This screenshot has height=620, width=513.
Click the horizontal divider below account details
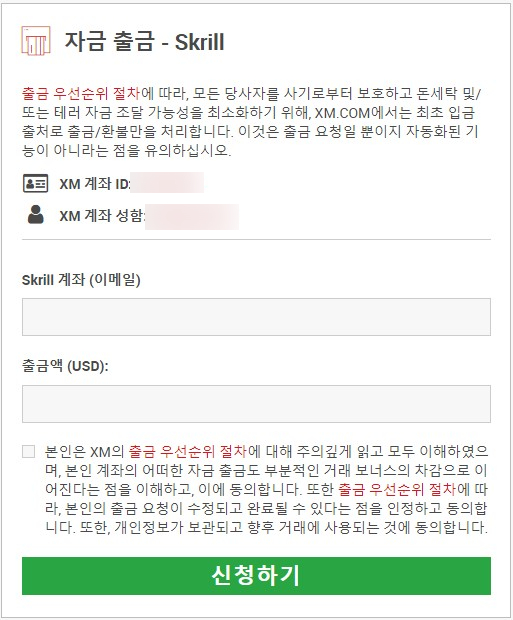[x=256, y=239]
